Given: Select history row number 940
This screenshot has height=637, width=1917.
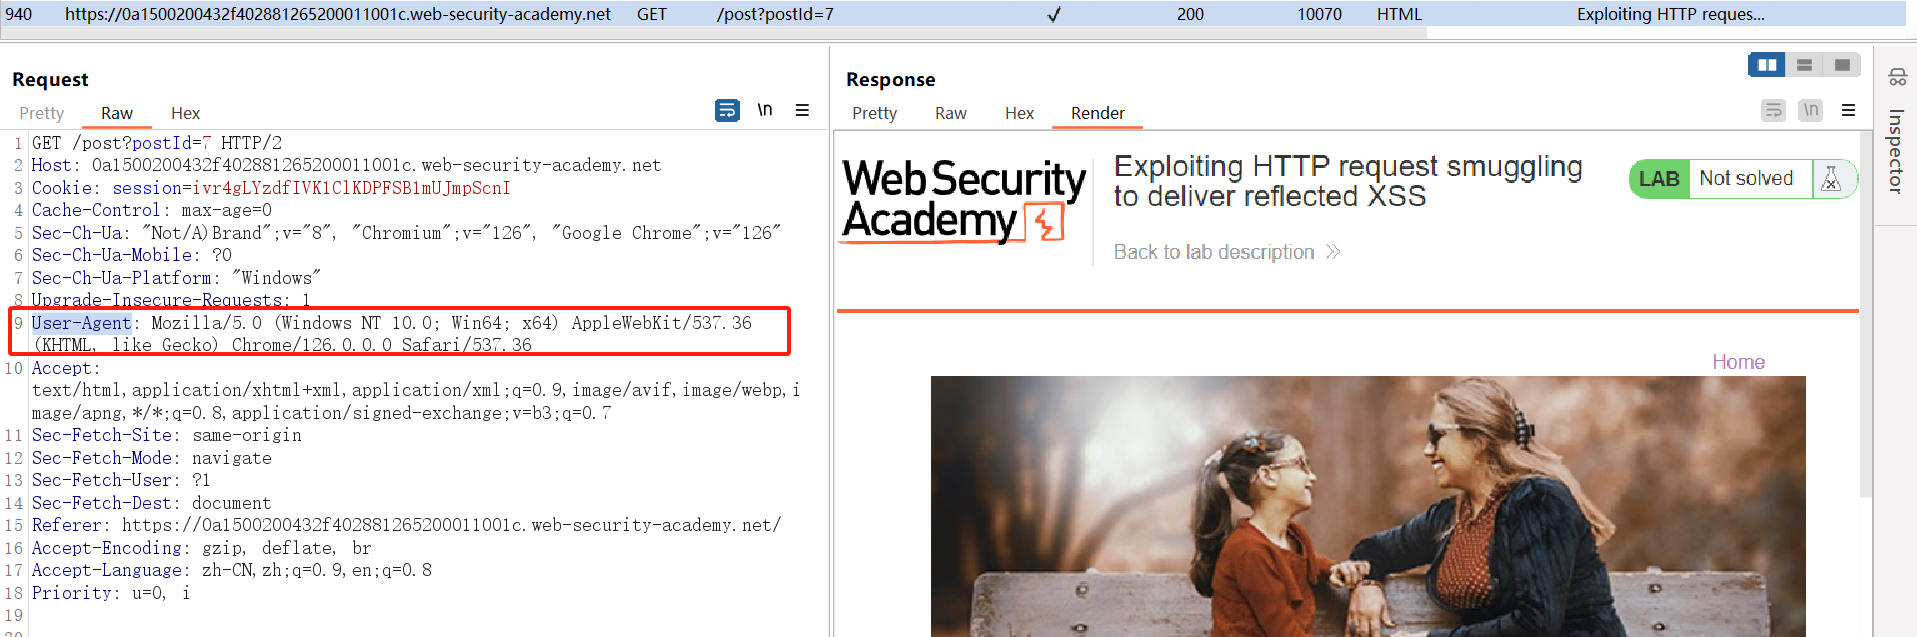Looking at the screenshot, I should click(19, 14).
